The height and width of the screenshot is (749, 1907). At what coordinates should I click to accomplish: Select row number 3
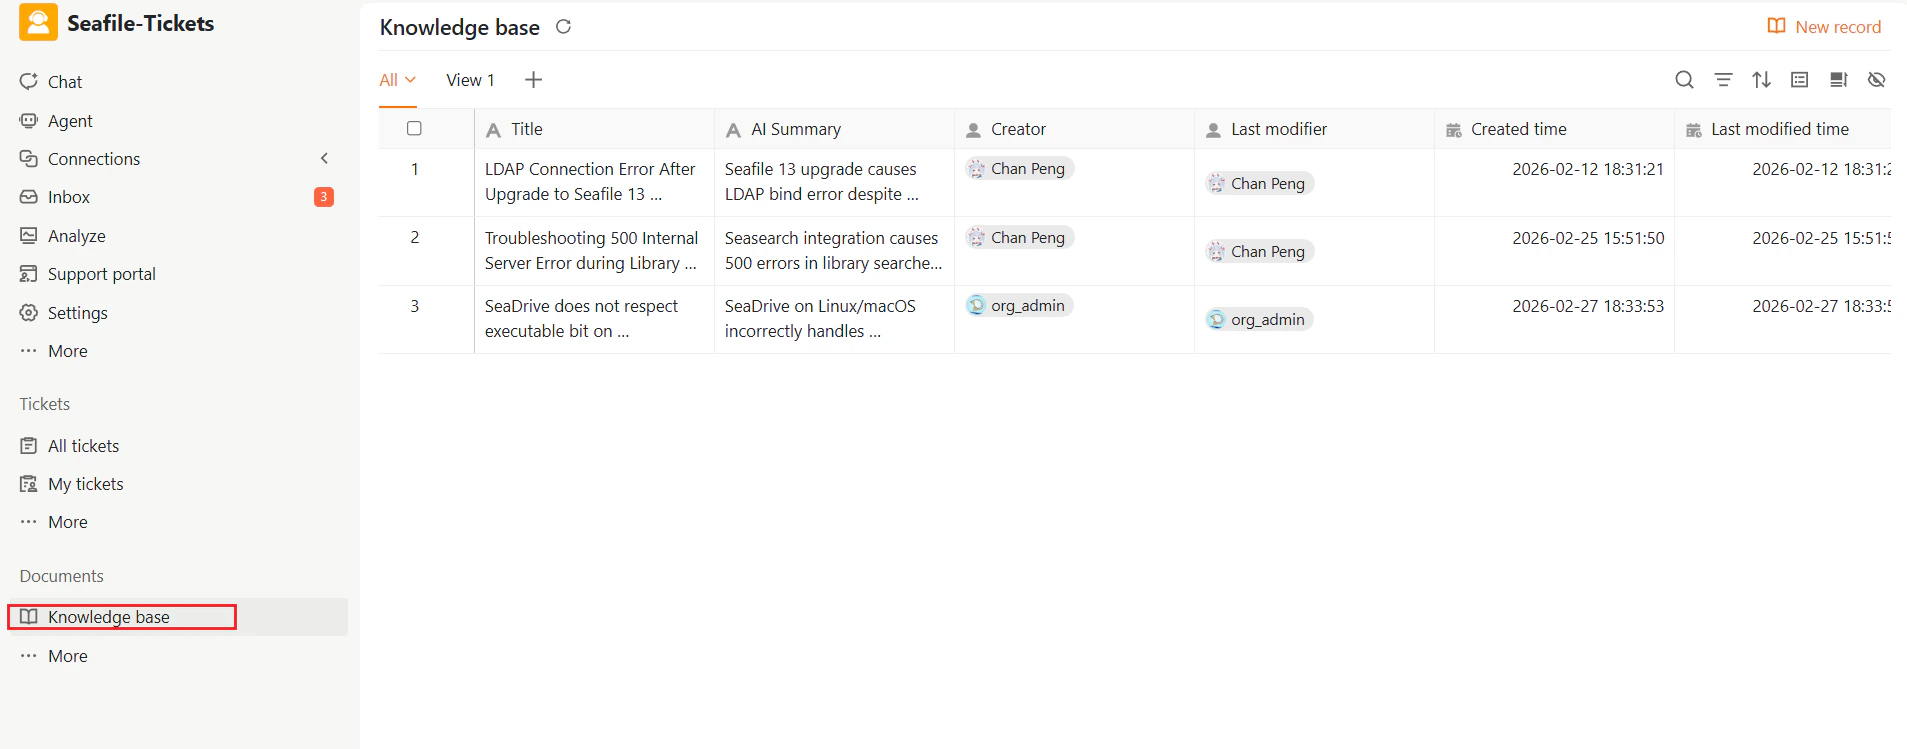(x=415, y=306)
